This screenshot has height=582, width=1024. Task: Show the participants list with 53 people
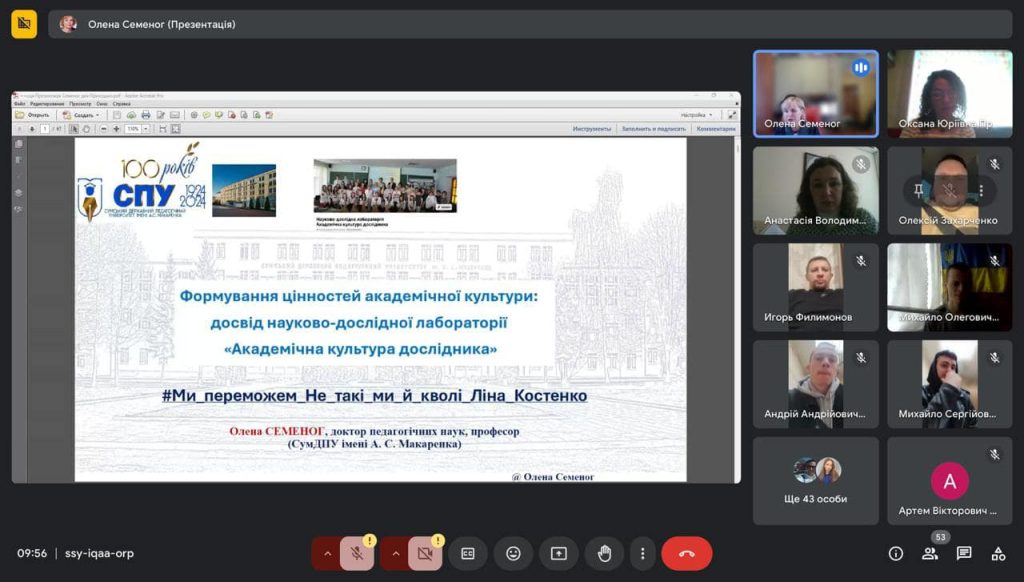click(930, 553)
